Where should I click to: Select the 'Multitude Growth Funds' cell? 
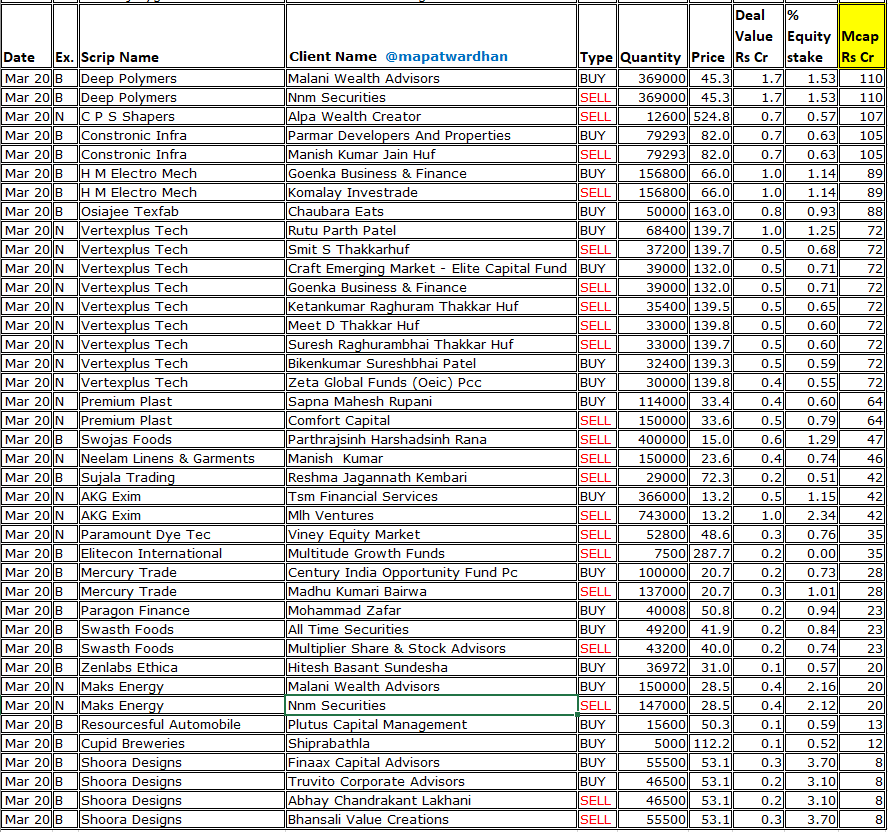431,553
